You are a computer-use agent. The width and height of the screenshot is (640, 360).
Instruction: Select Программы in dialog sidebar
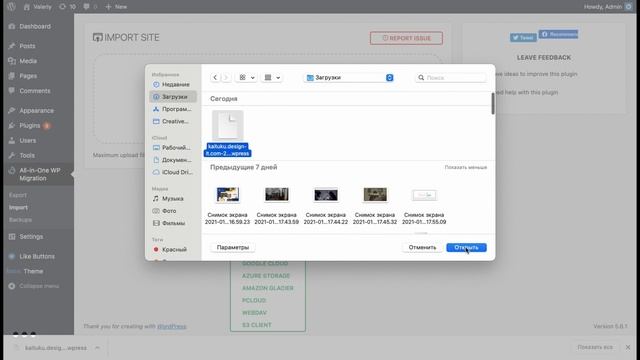[x=173, y=109]
